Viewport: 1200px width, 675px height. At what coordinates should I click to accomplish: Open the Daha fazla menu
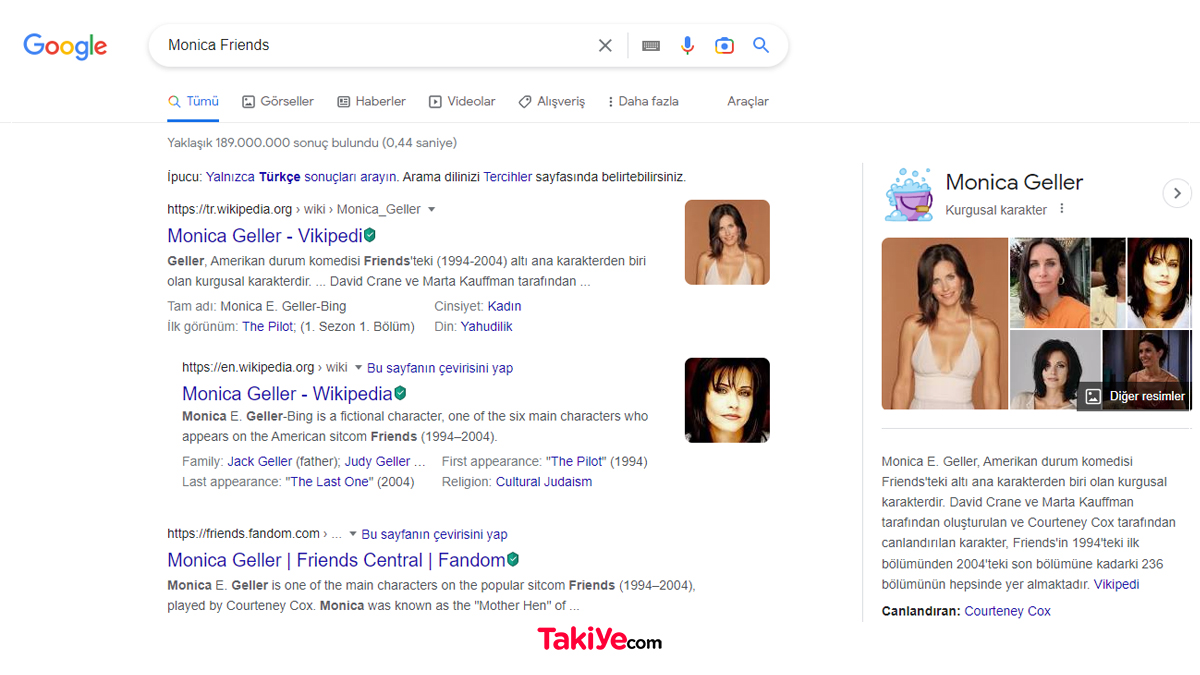(643, 101)
